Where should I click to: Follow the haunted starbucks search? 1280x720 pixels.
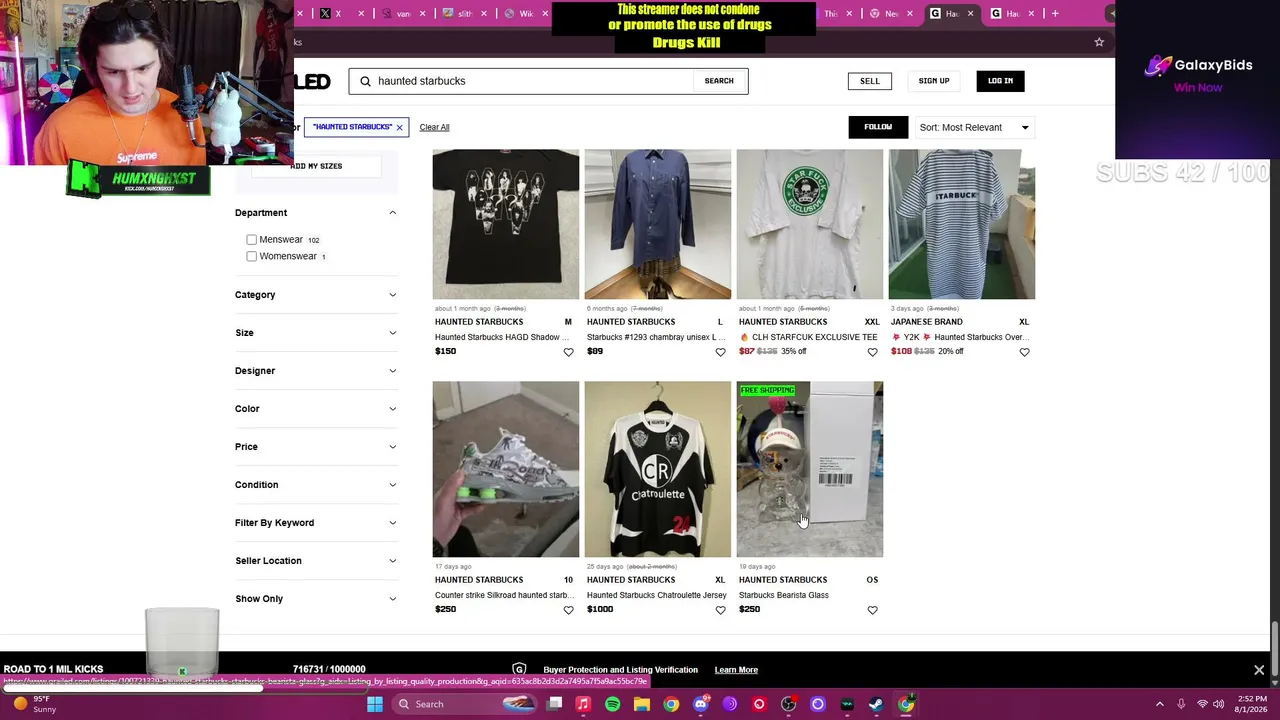tap(878, 127)
